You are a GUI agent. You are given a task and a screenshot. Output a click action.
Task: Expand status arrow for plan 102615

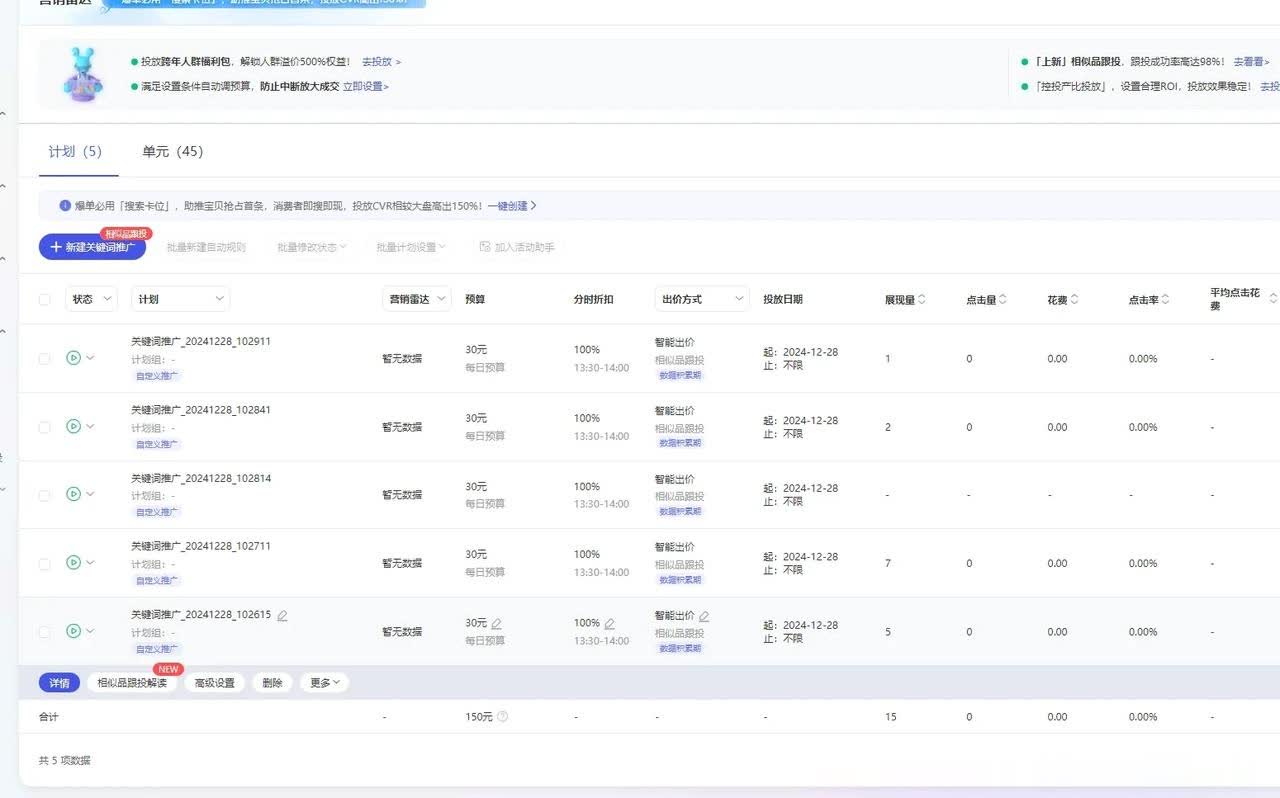click(90, 632)
